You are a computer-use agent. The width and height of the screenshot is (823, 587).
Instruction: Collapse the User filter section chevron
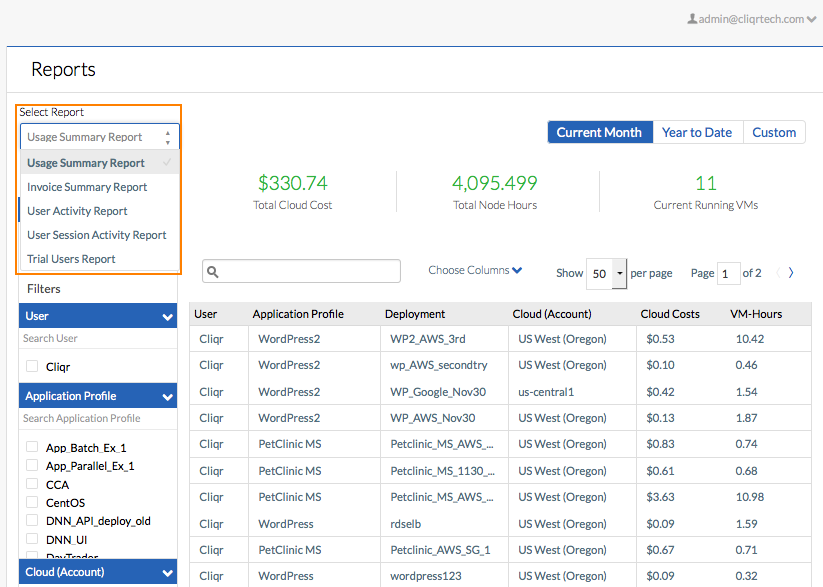pyautogui.click(x=167, y=316)
